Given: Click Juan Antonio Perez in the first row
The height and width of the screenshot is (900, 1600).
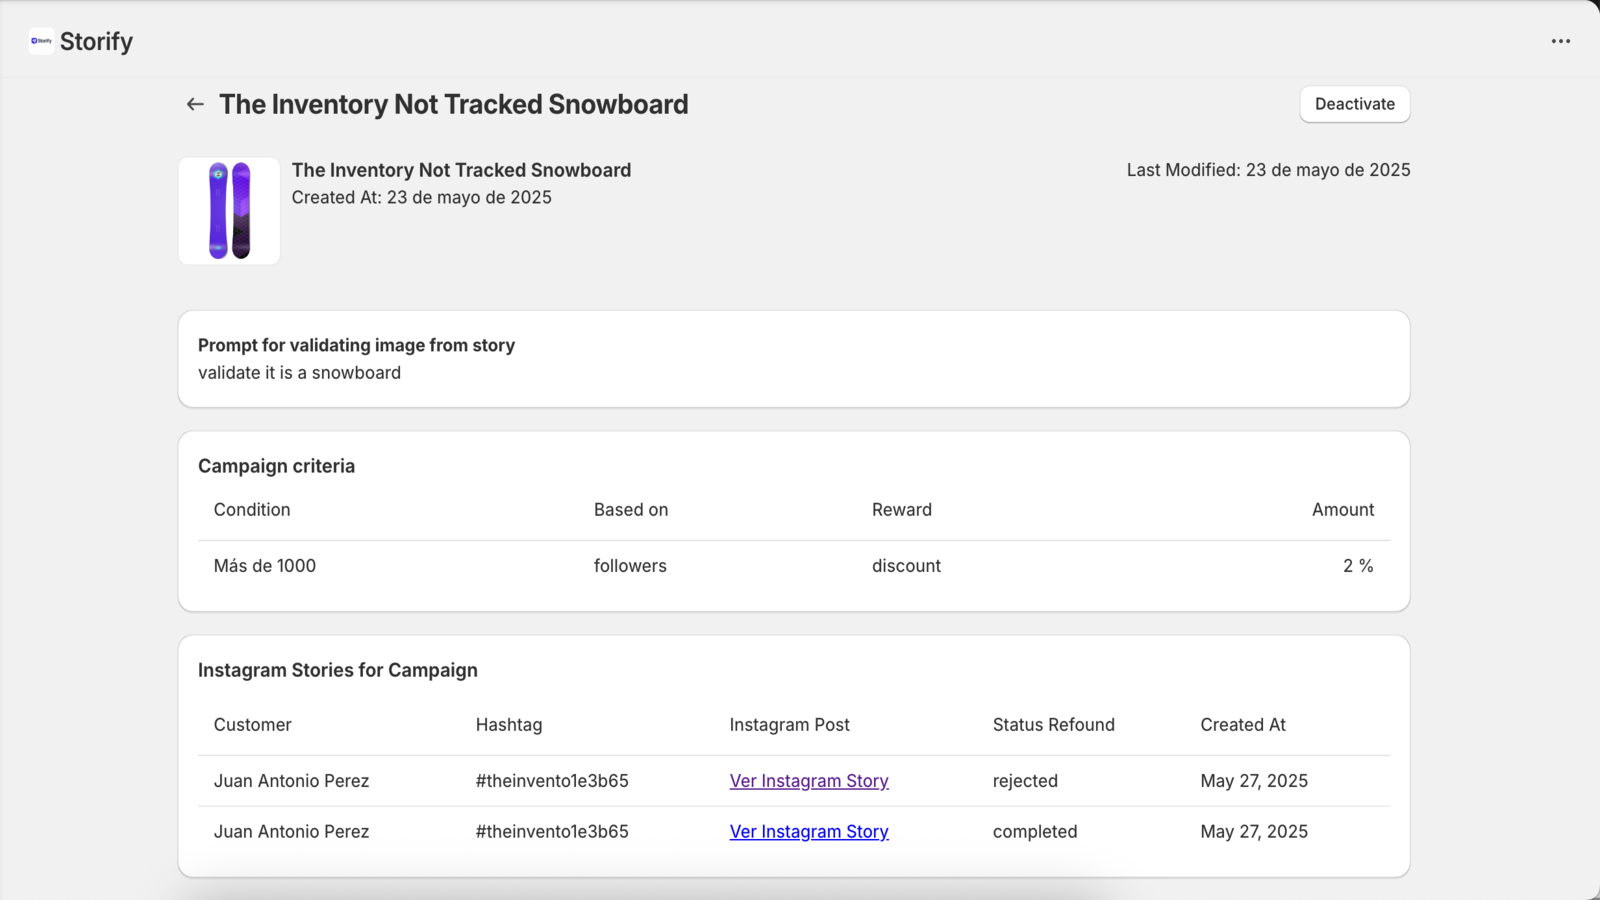Looking at the screenshot, I should [291, 781].
